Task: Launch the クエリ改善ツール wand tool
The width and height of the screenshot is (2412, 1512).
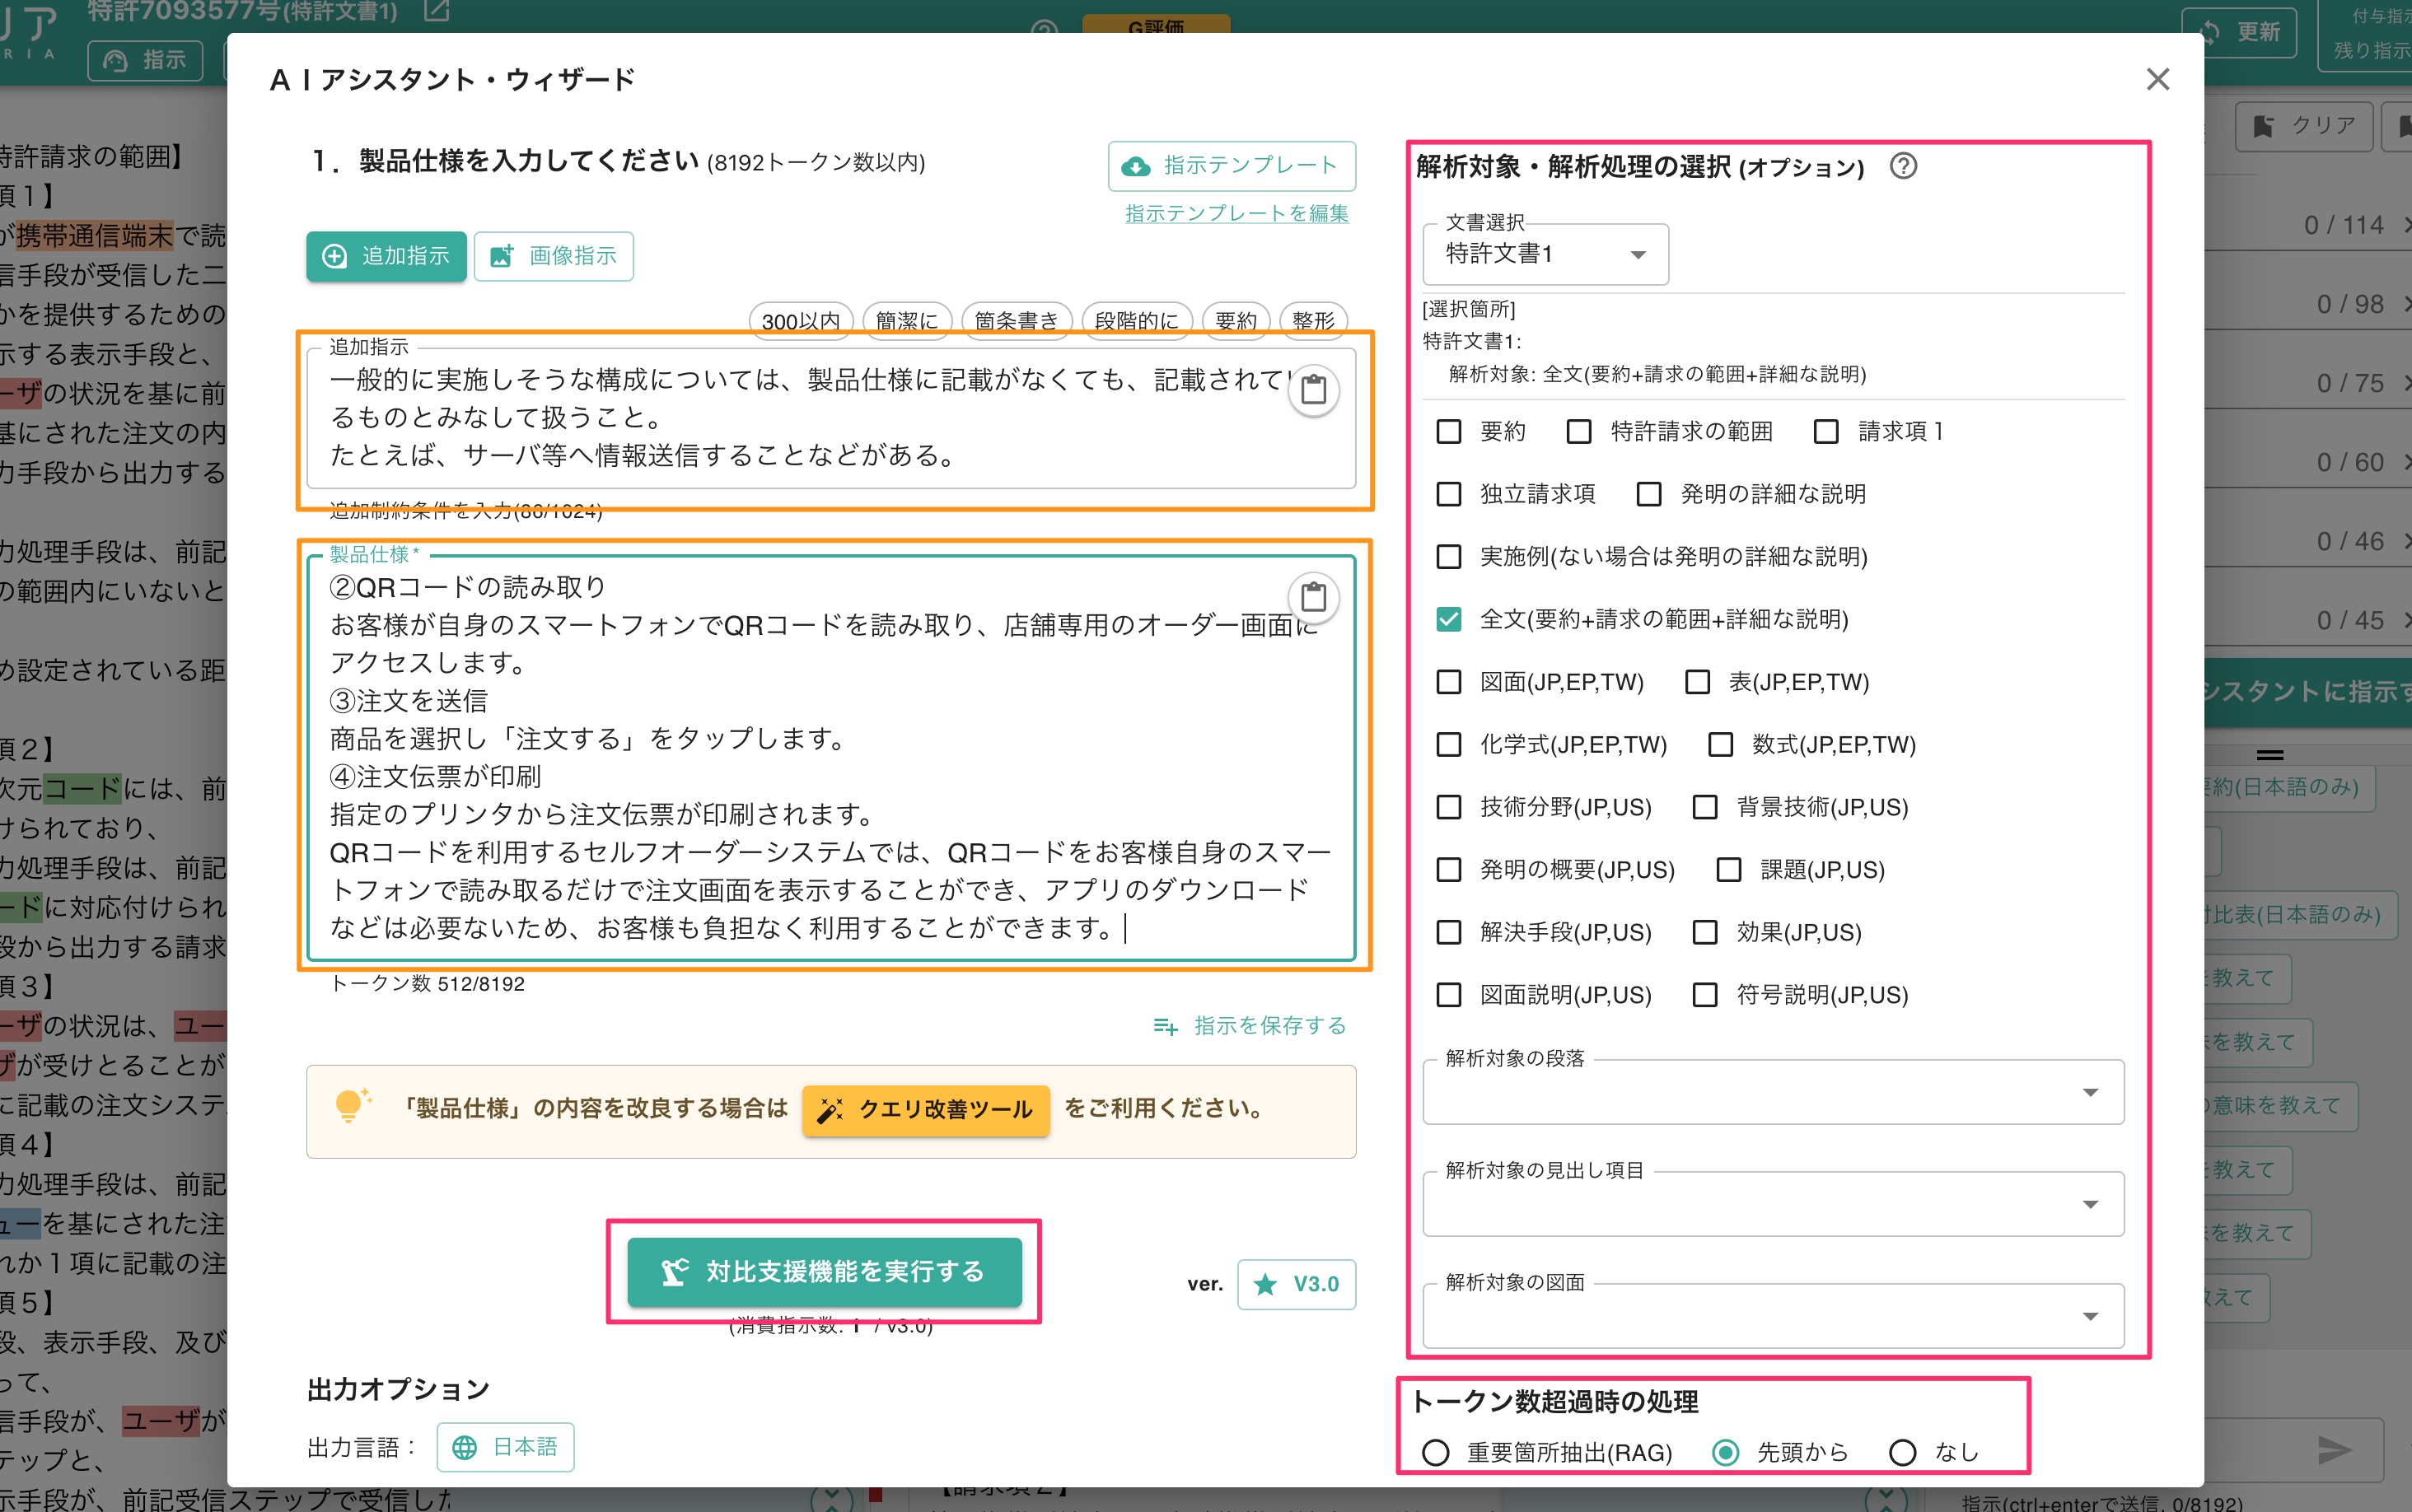Action: coord(924,1110)
